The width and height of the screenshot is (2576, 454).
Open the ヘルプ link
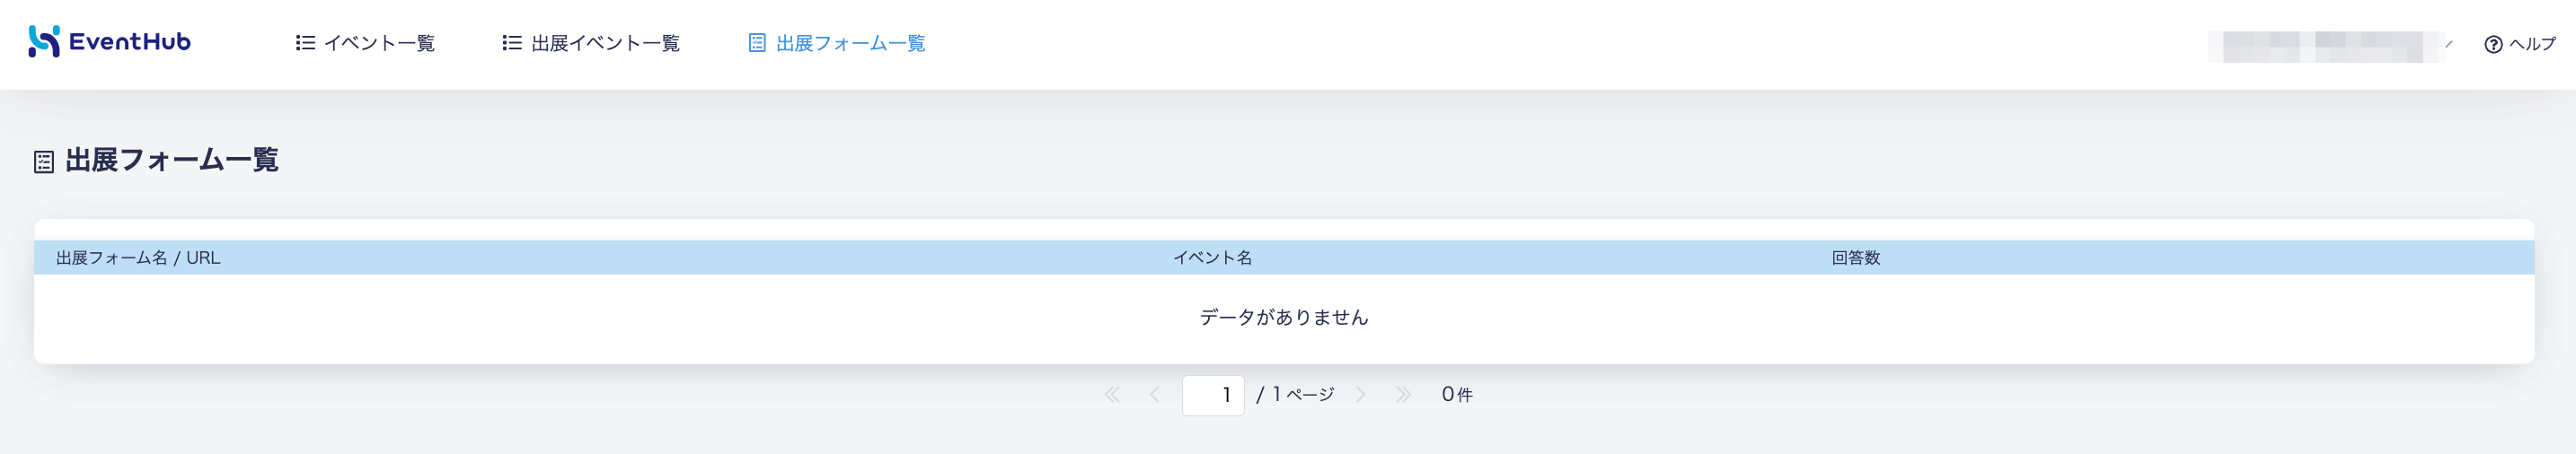pos(2532,44)
